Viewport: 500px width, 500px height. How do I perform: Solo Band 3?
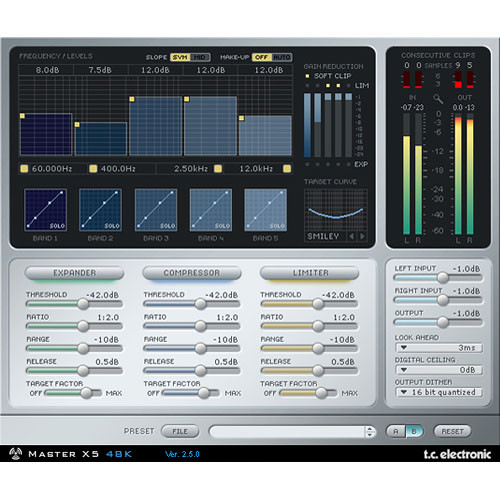click(167, 226)
